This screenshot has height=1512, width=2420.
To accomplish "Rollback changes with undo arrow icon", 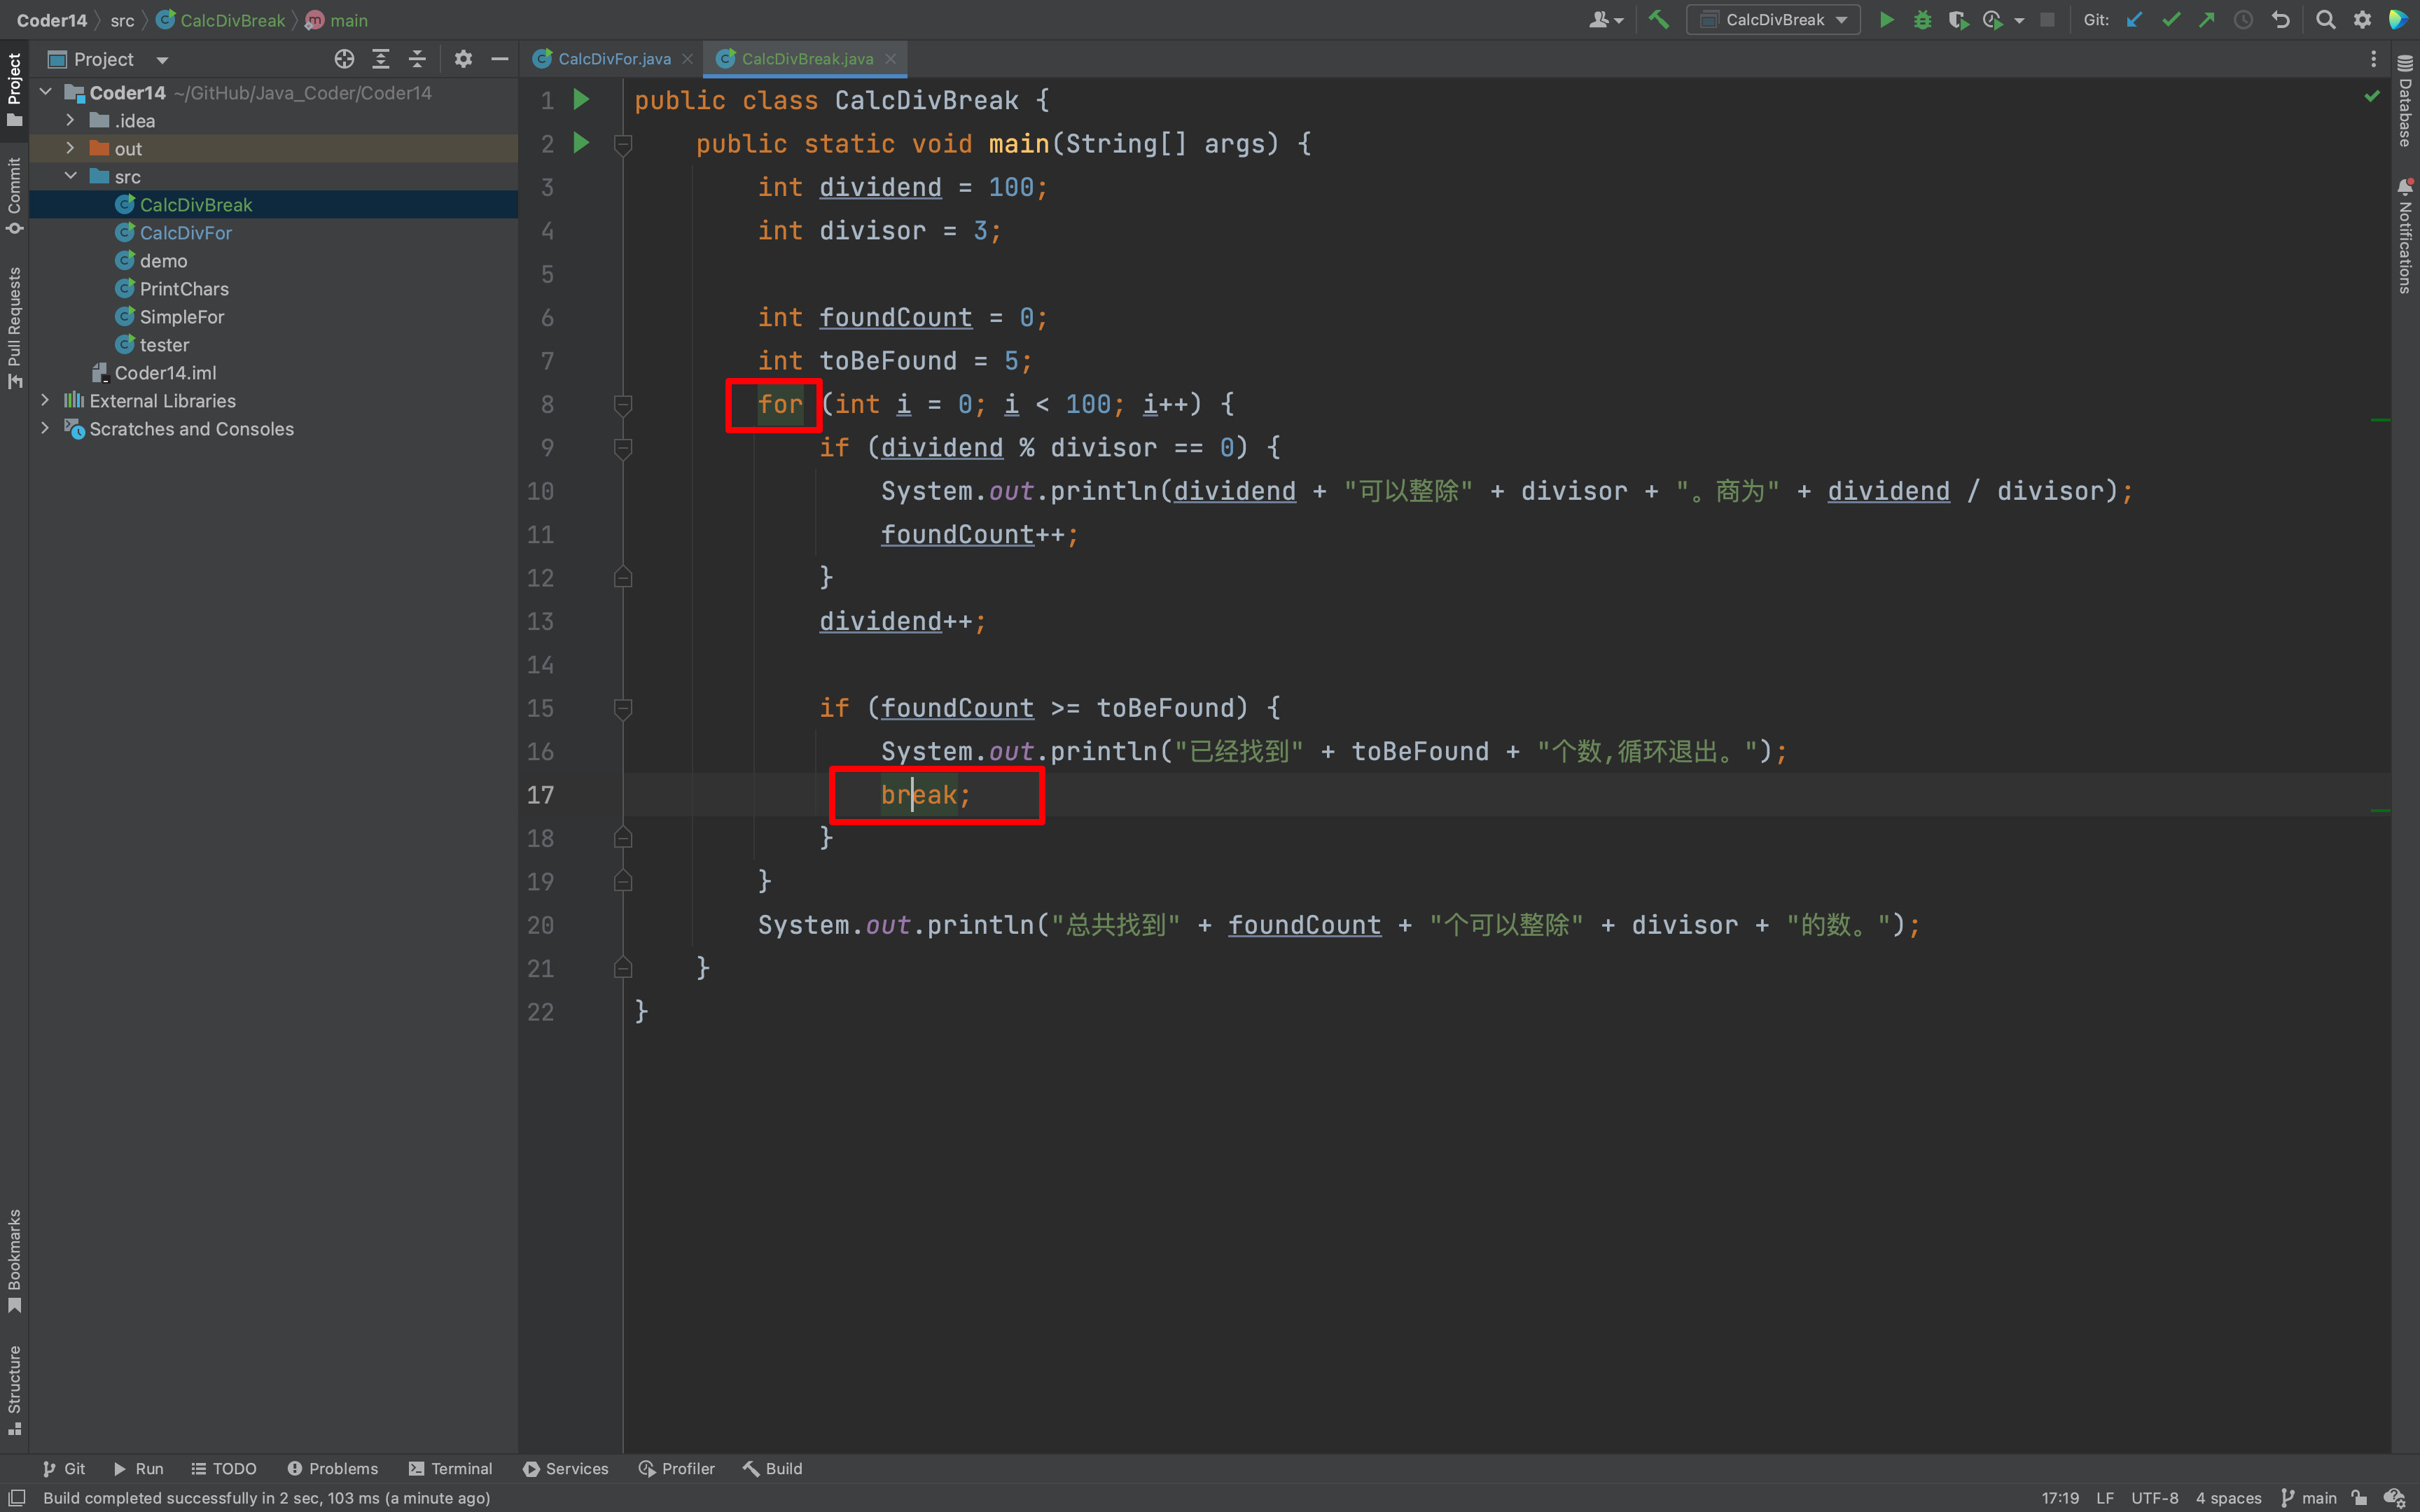I will pyautogui.click(x=2280, y=20).
